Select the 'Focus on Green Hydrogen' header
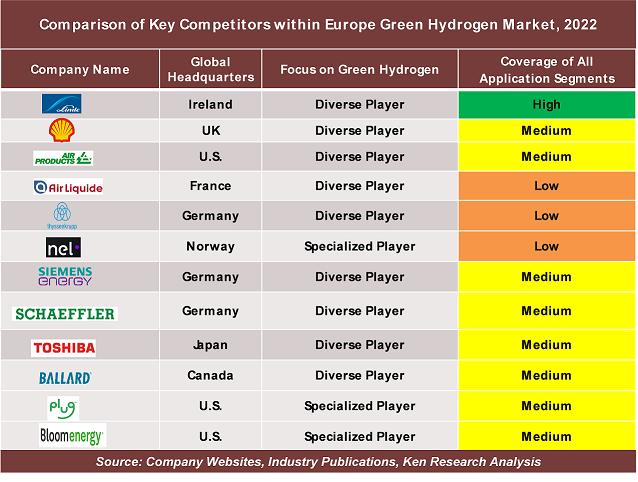 click(360, 69)
